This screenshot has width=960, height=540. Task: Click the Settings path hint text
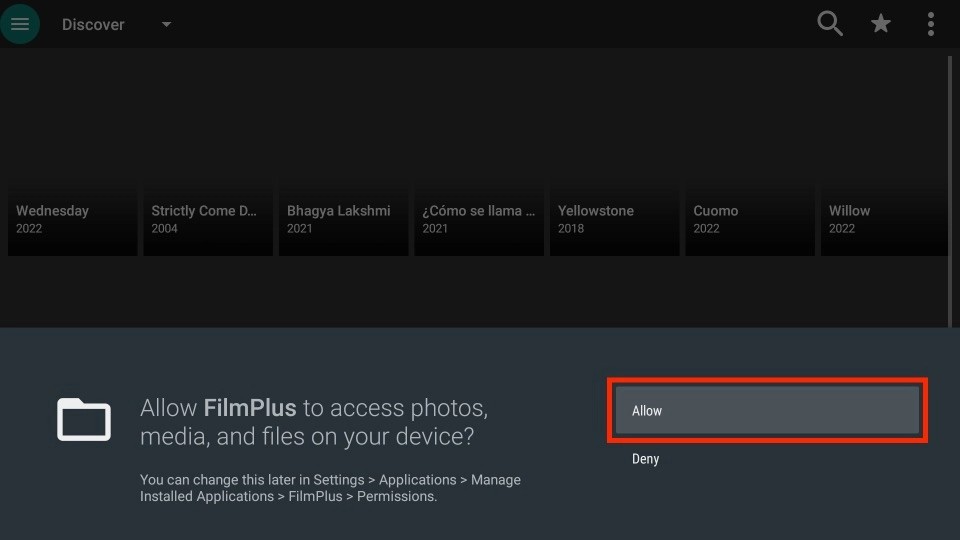(330, 488)
